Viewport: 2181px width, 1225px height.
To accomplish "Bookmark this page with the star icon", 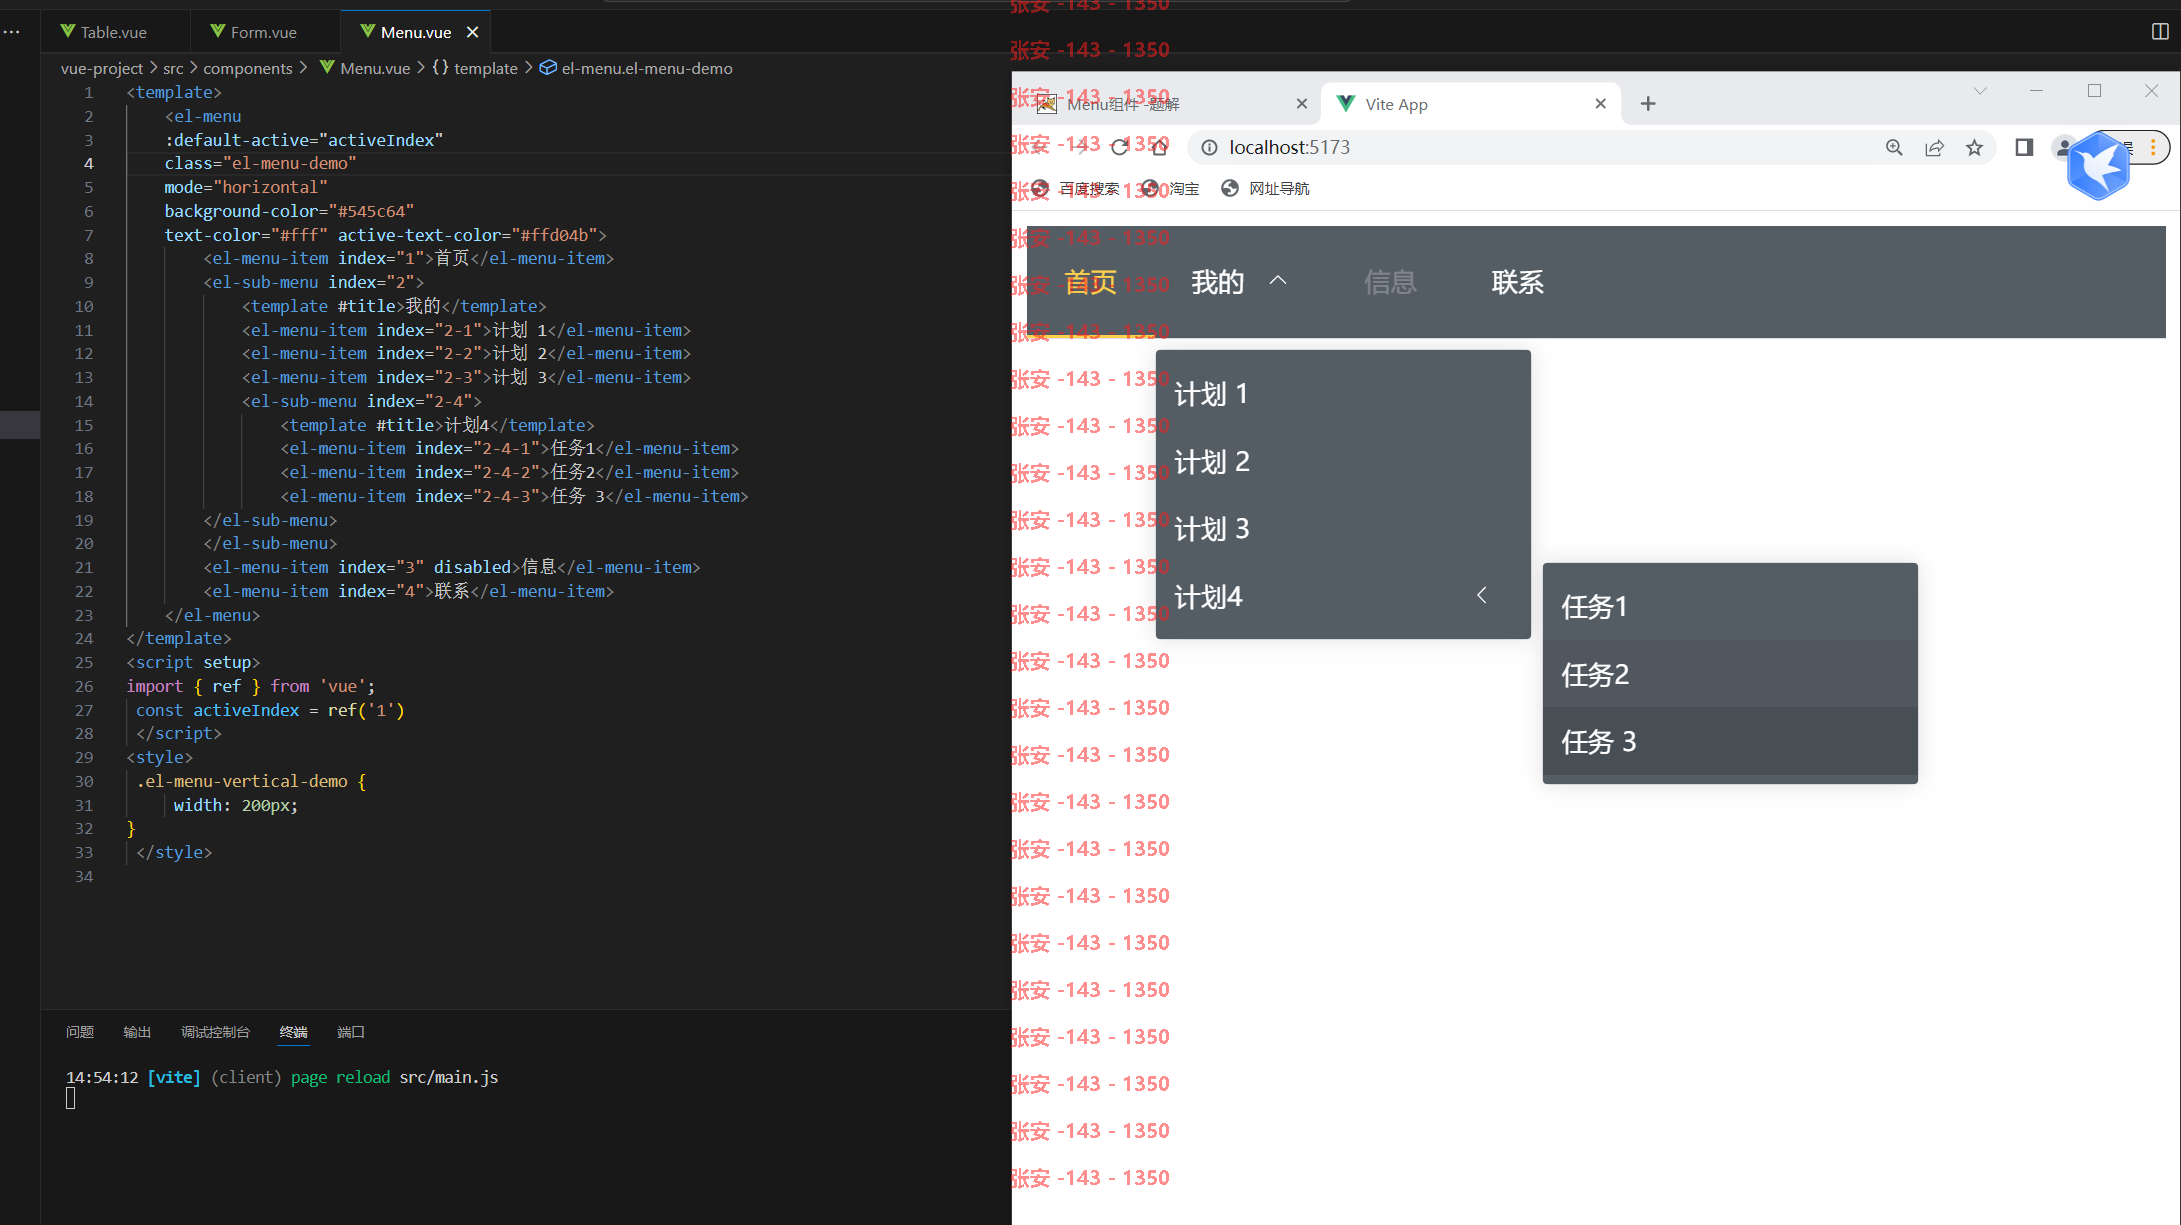I will click(1974, 148).
